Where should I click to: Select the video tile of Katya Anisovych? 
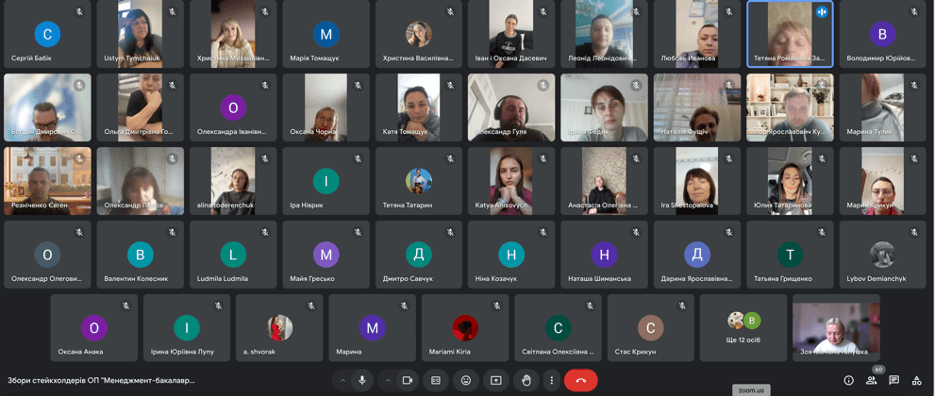tap(512, 181)
